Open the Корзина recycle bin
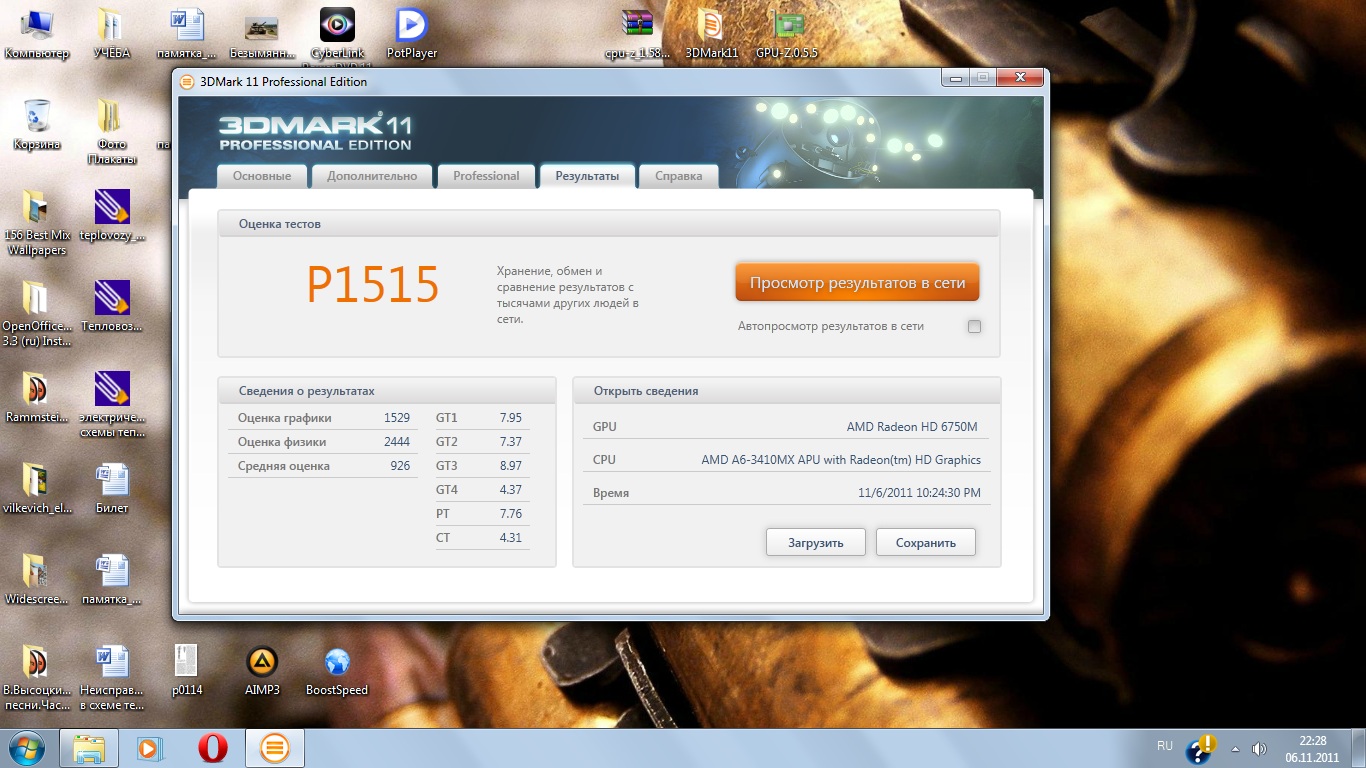 click(37, 124)
